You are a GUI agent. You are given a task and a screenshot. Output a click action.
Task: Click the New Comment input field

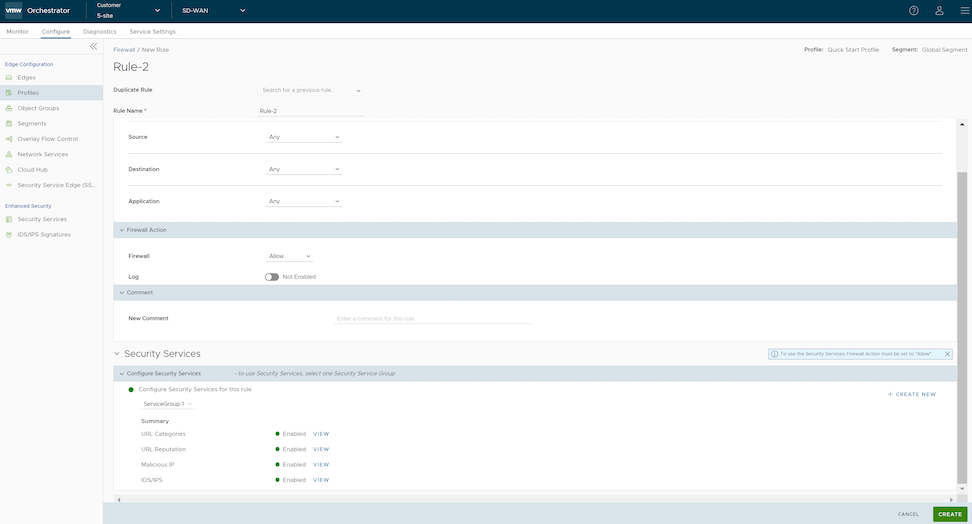[432, 318]
